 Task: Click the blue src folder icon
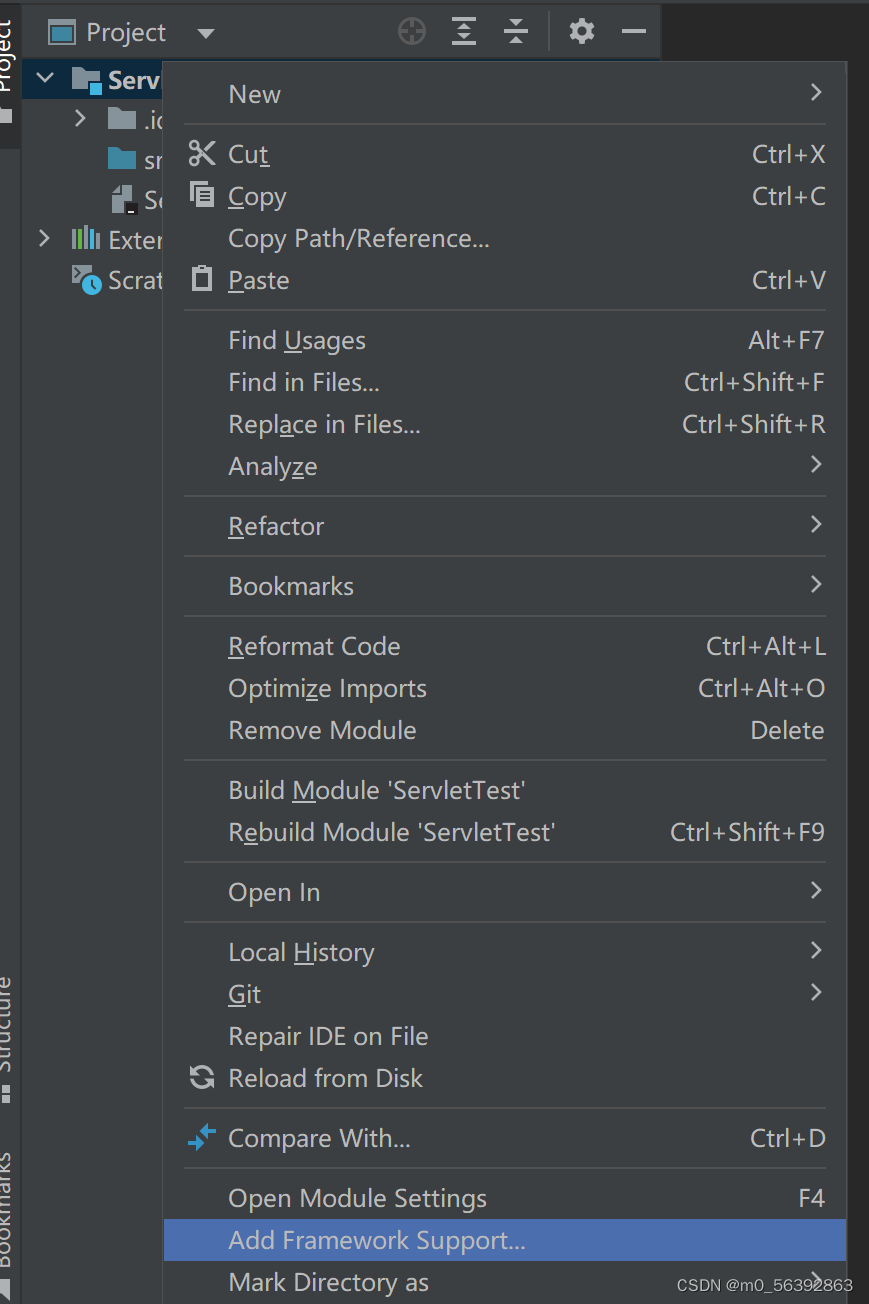point(122,159)
